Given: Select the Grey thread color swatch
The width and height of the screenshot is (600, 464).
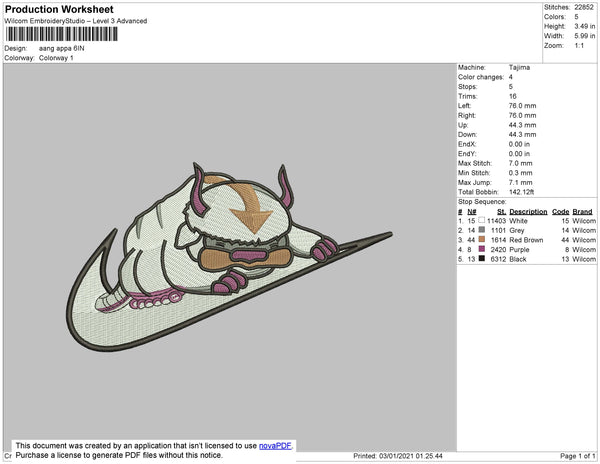Looking at the screenshot, I should [x=481, y=230].
